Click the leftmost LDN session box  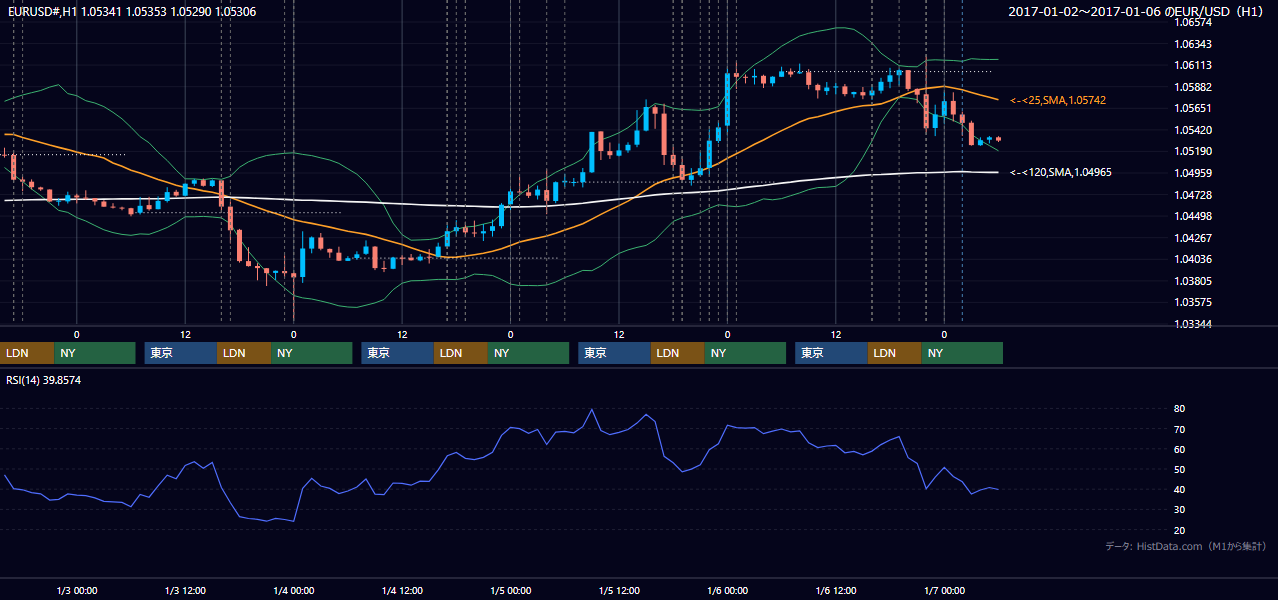(x=27, y=353)
